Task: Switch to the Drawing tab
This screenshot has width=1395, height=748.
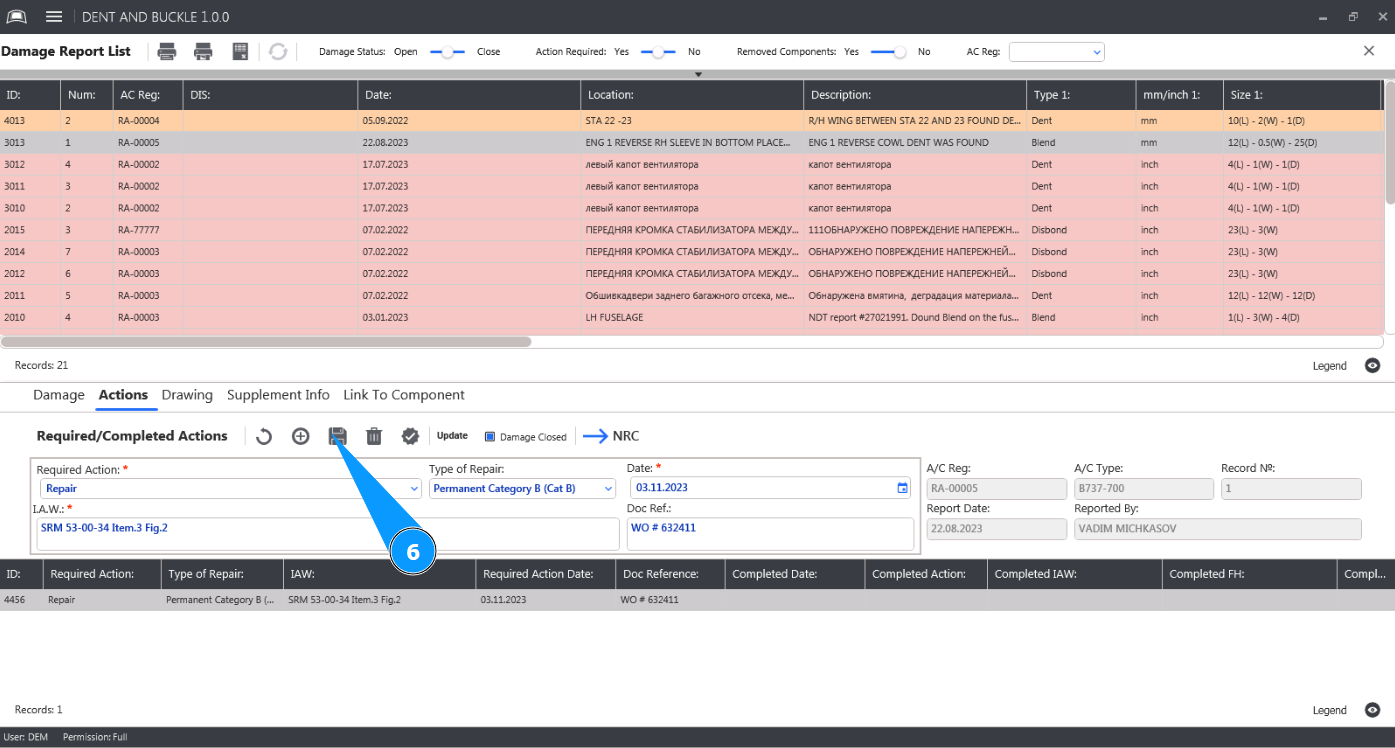Action: click(x=187, y=395)
